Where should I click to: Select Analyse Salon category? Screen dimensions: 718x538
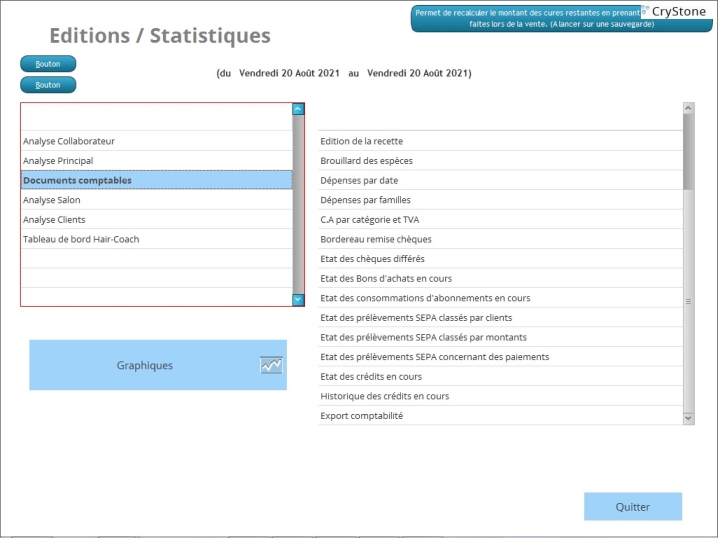[157, 200]
